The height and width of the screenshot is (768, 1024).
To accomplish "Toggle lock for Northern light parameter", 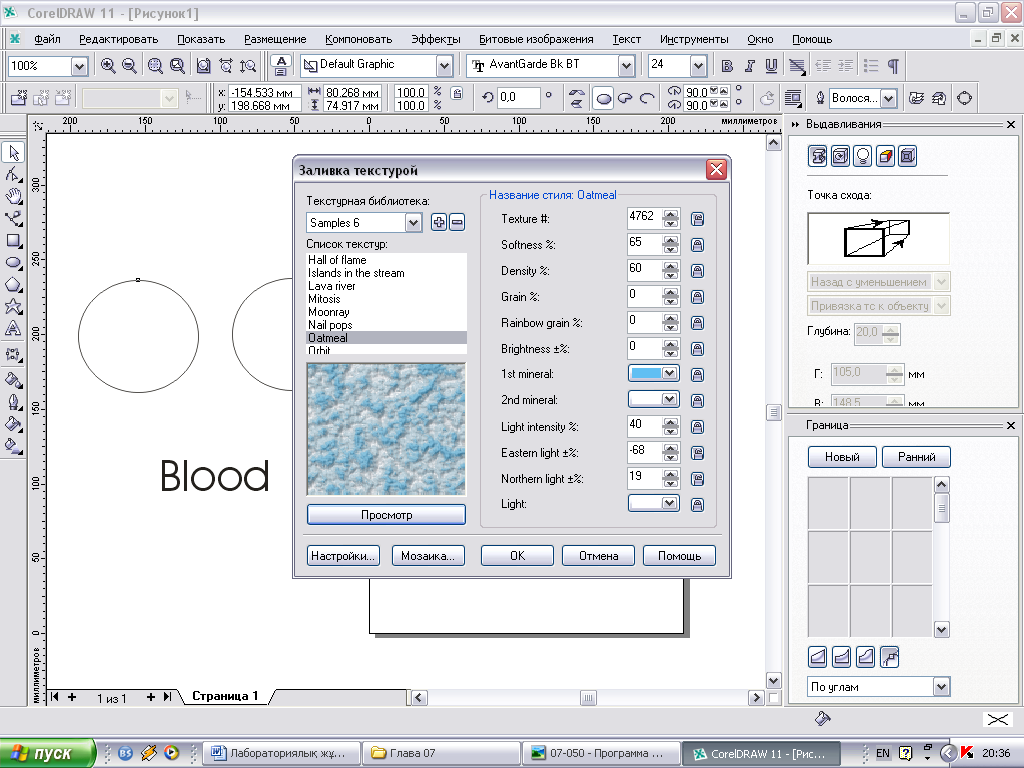I will pyautogui.click(x=697, y=479).
